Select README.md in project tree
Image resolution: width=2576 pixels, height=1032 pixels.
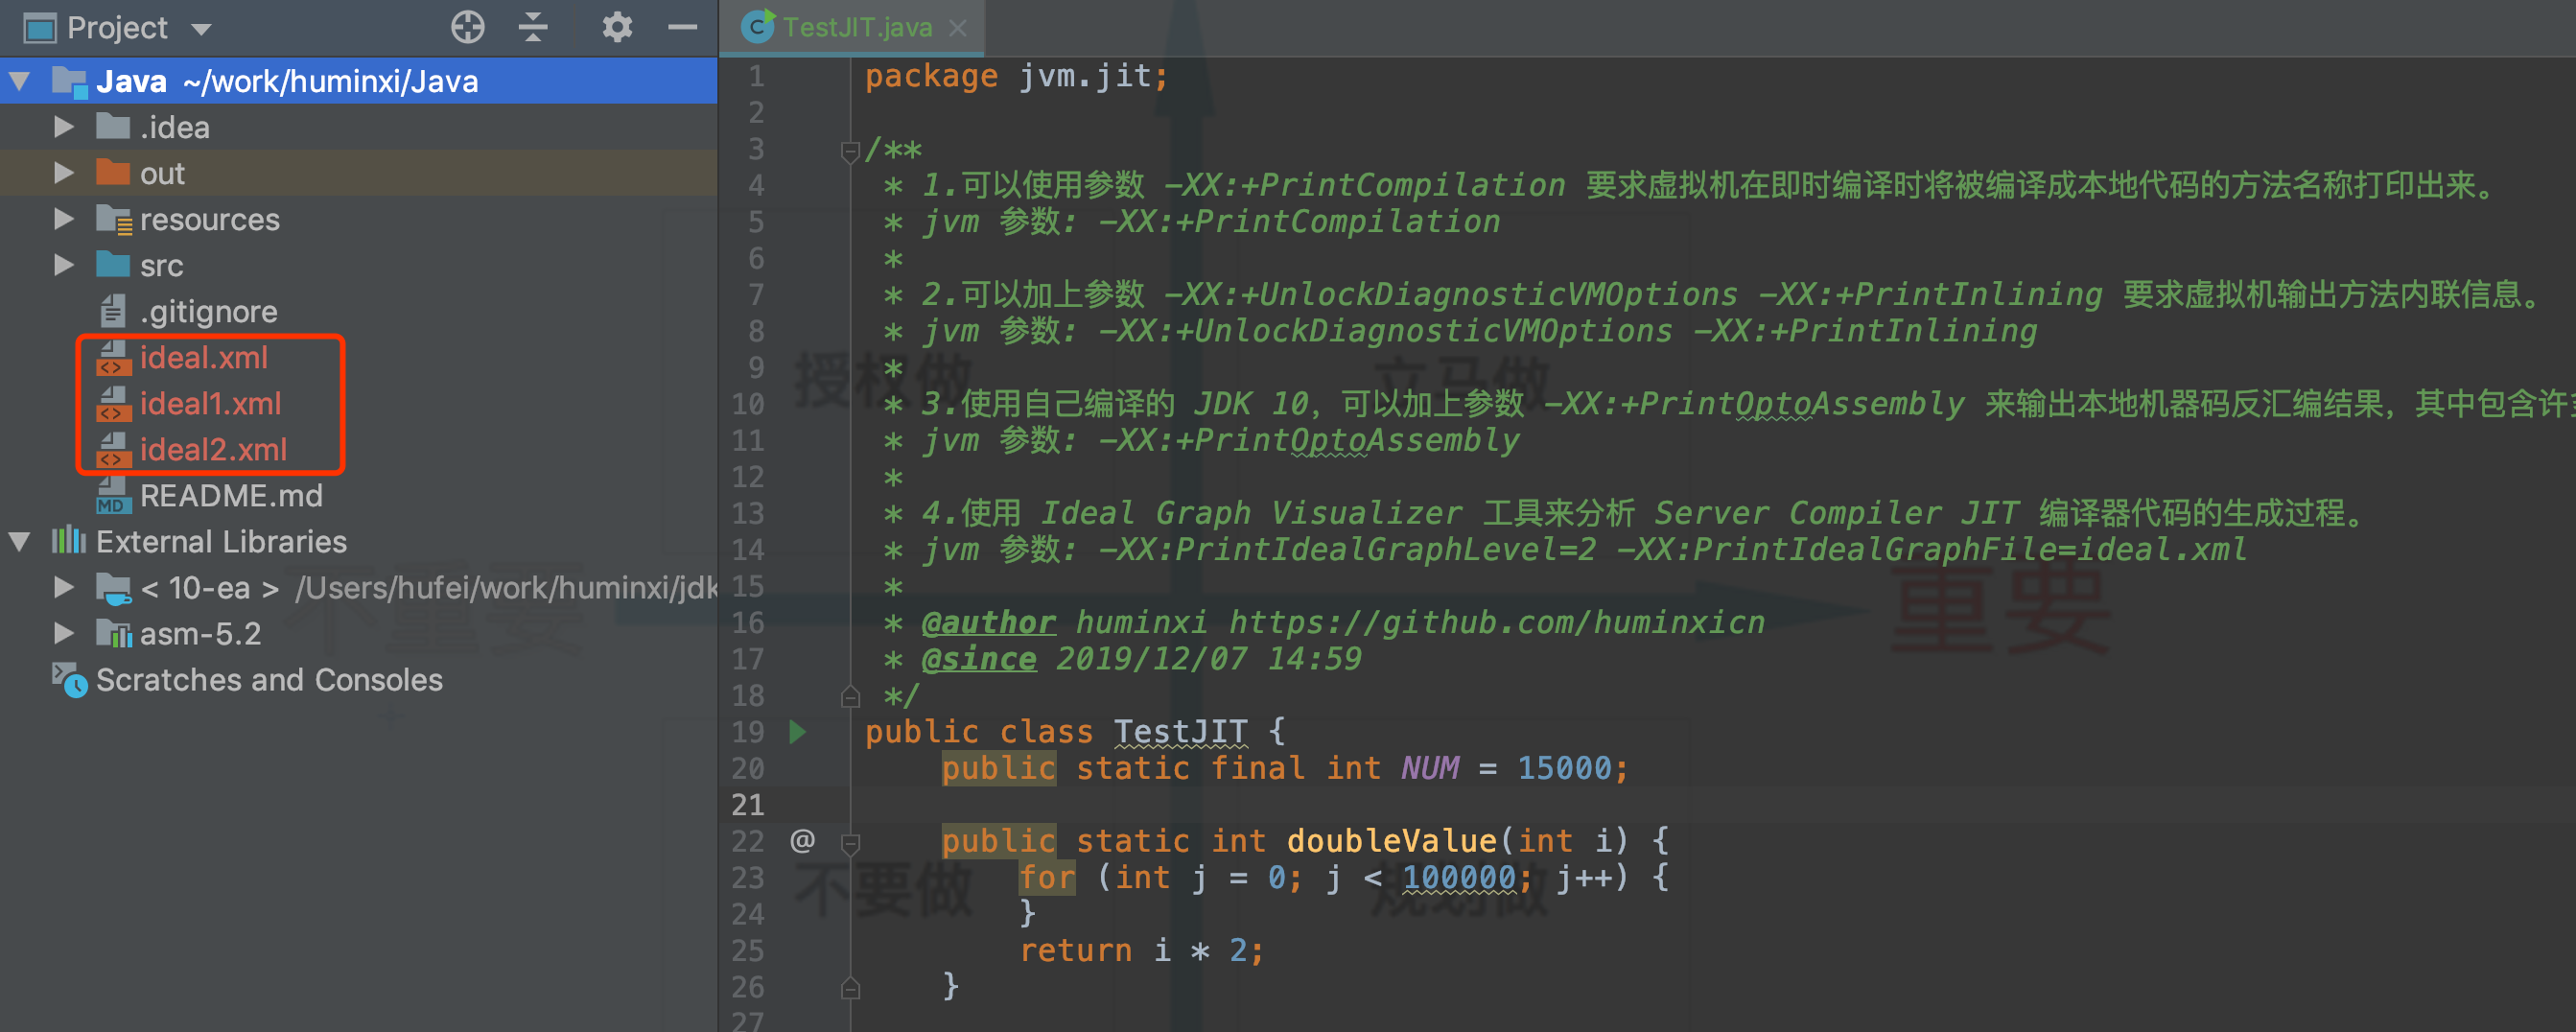click(x=230, y=496)
